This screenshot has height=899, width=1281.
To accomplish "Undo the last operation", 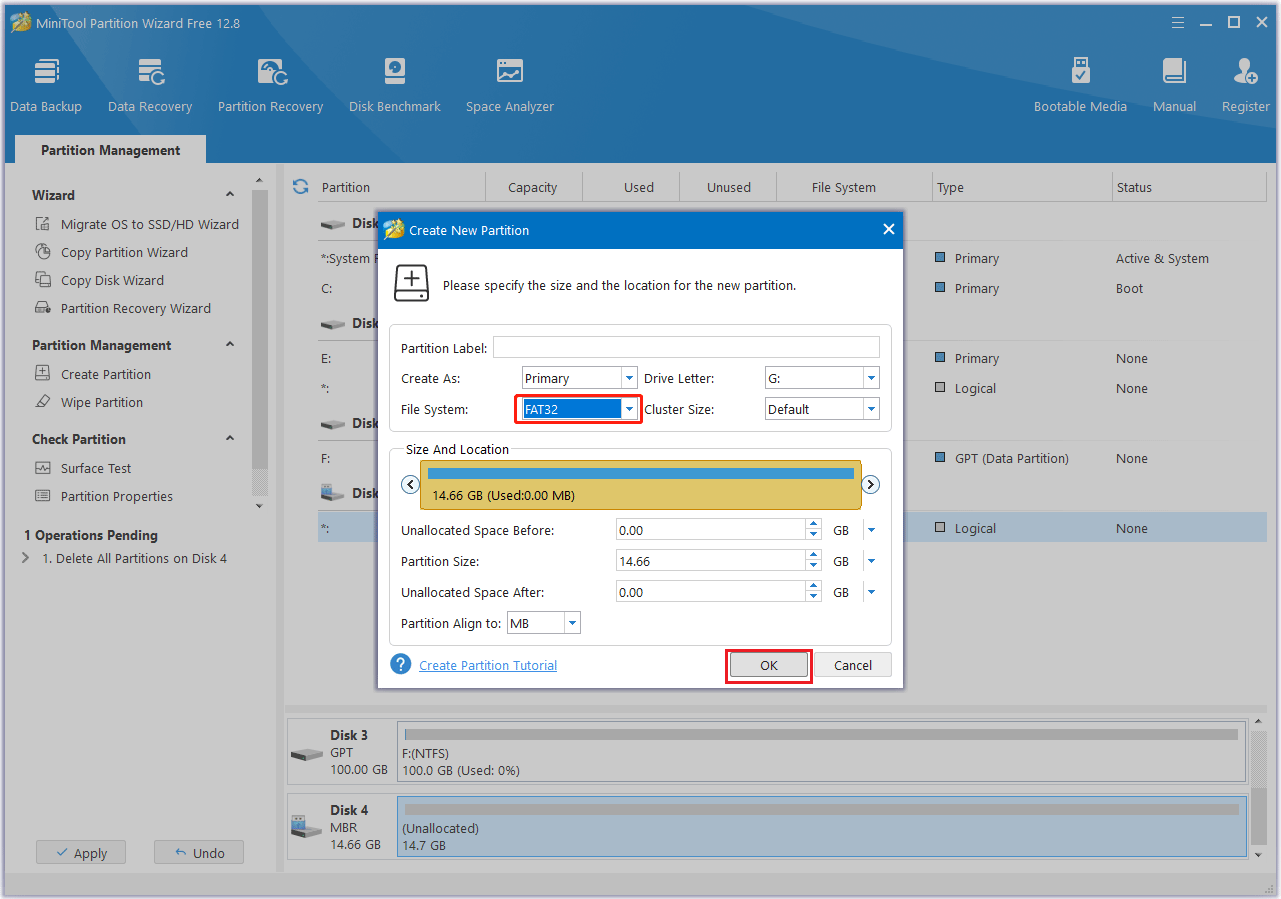I will click(x=199, y=853).
